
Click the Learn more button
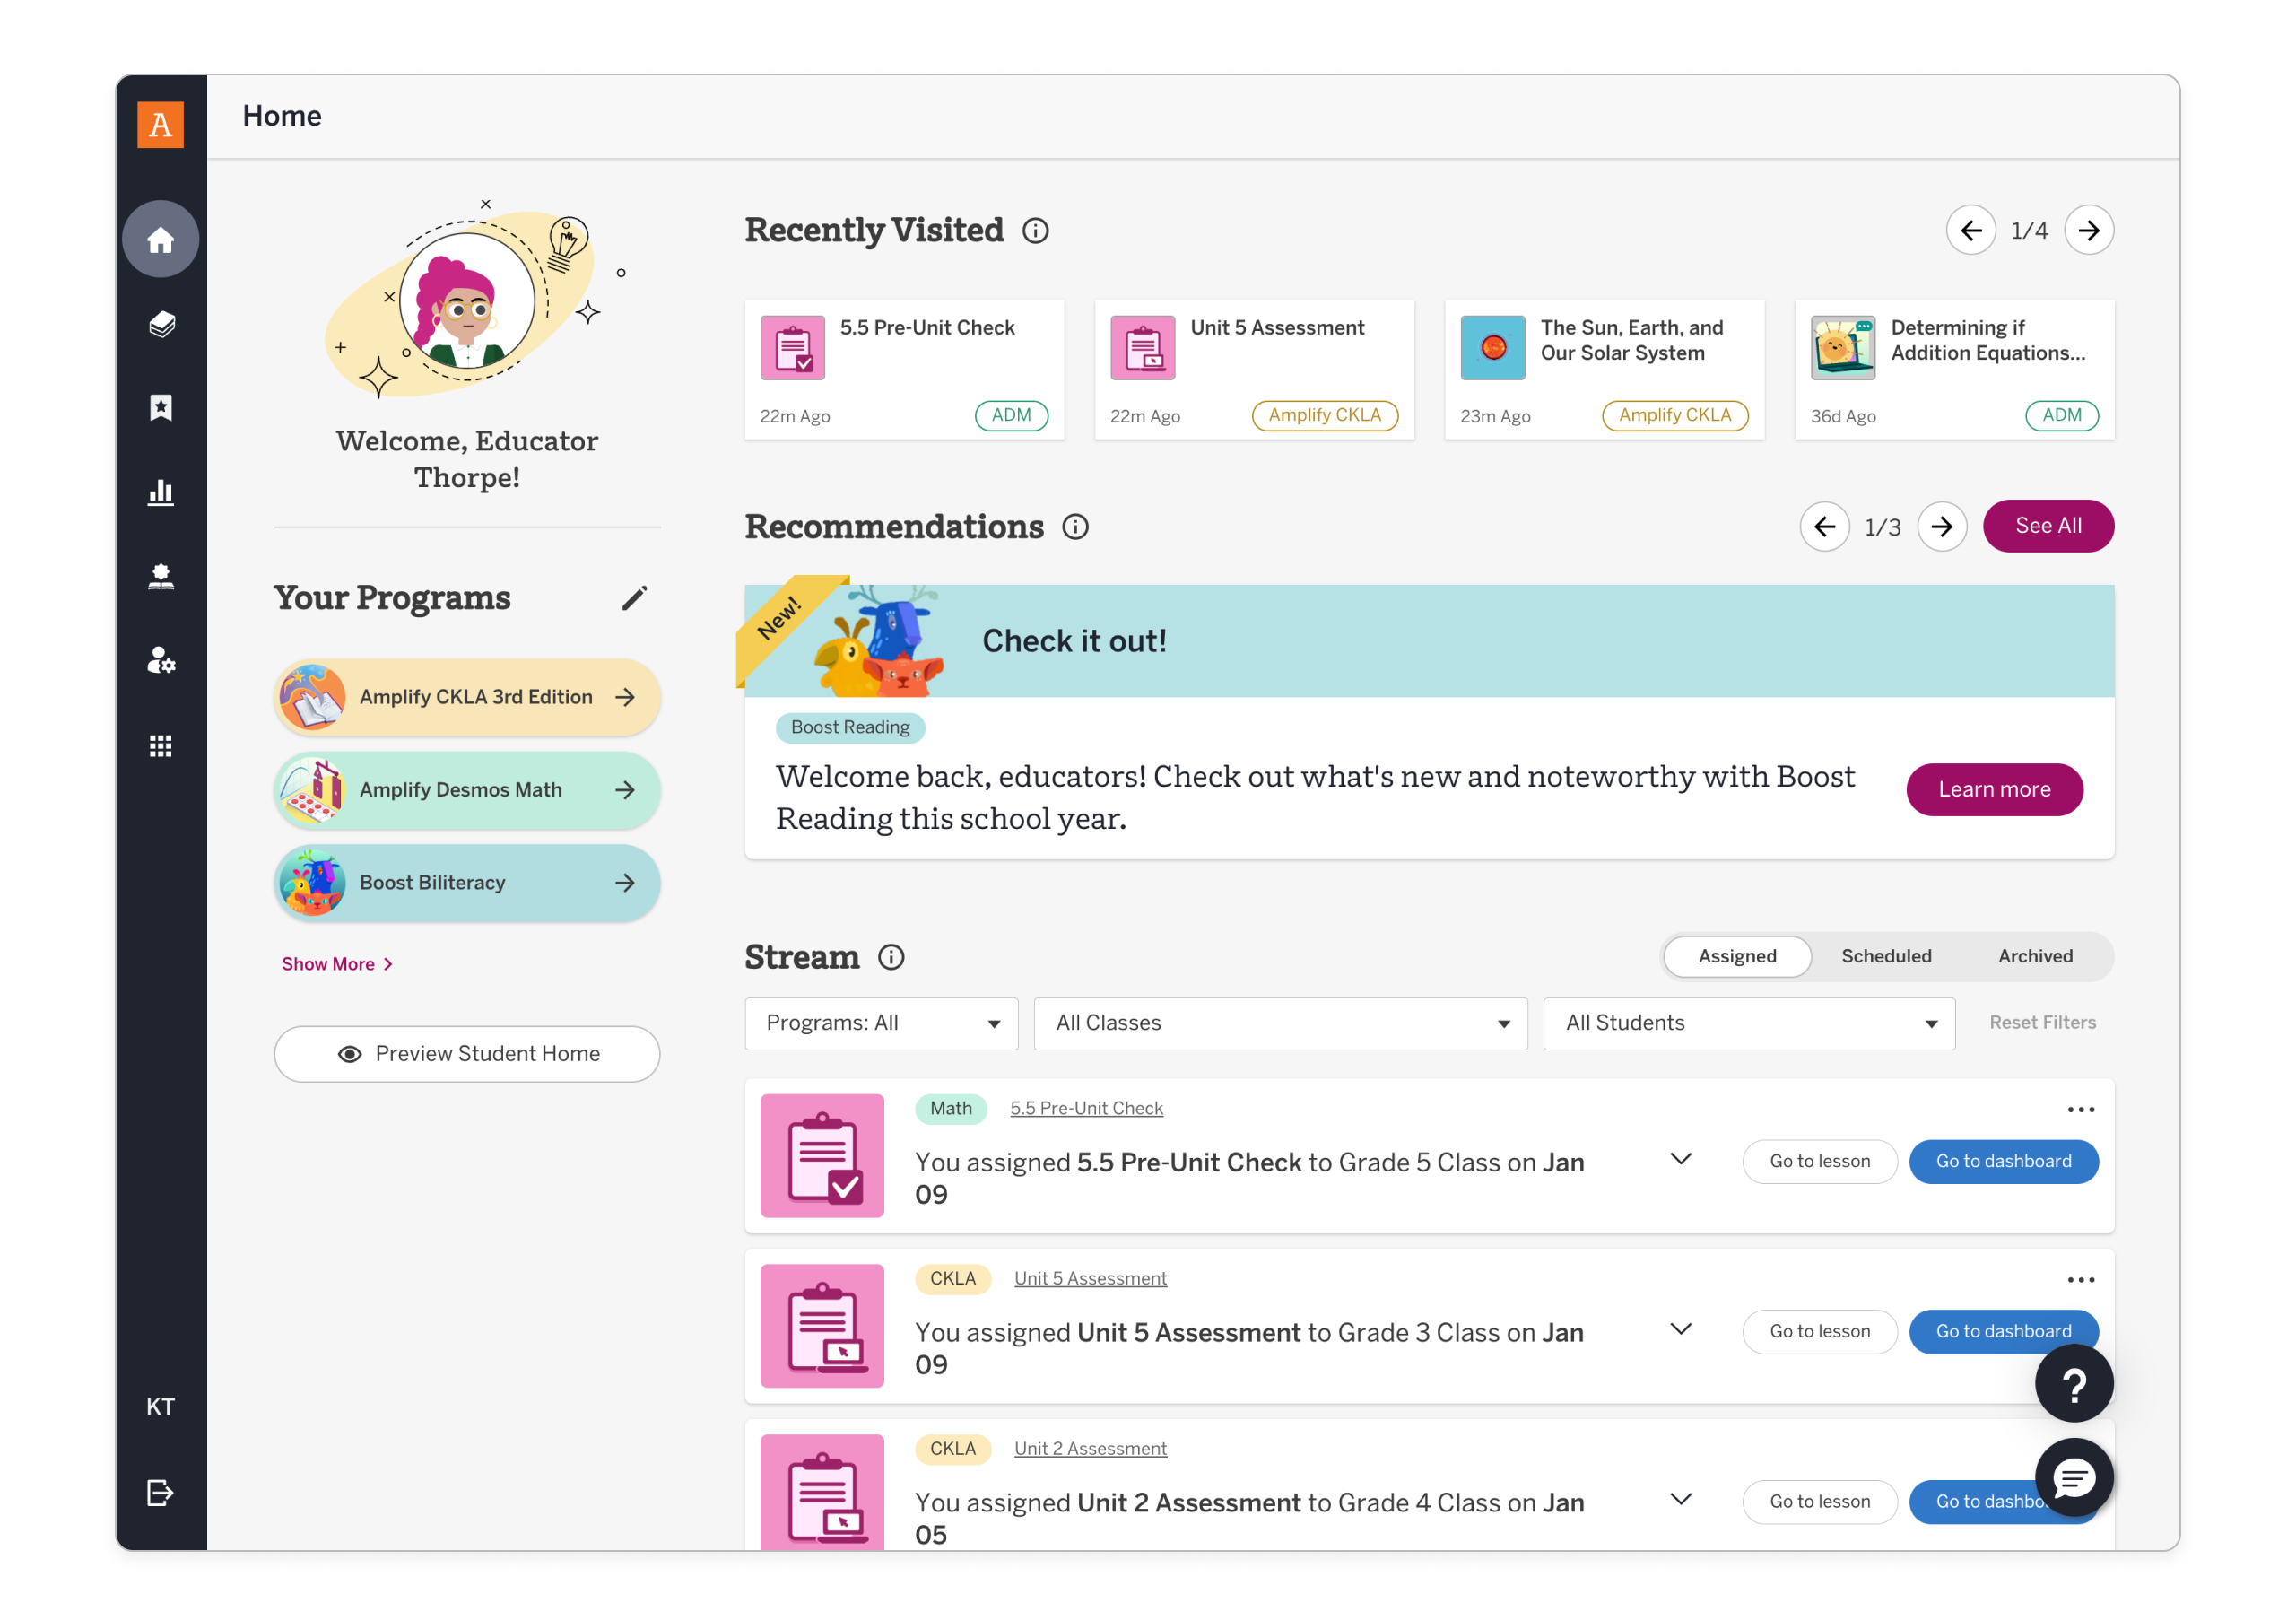[1994, 789]
